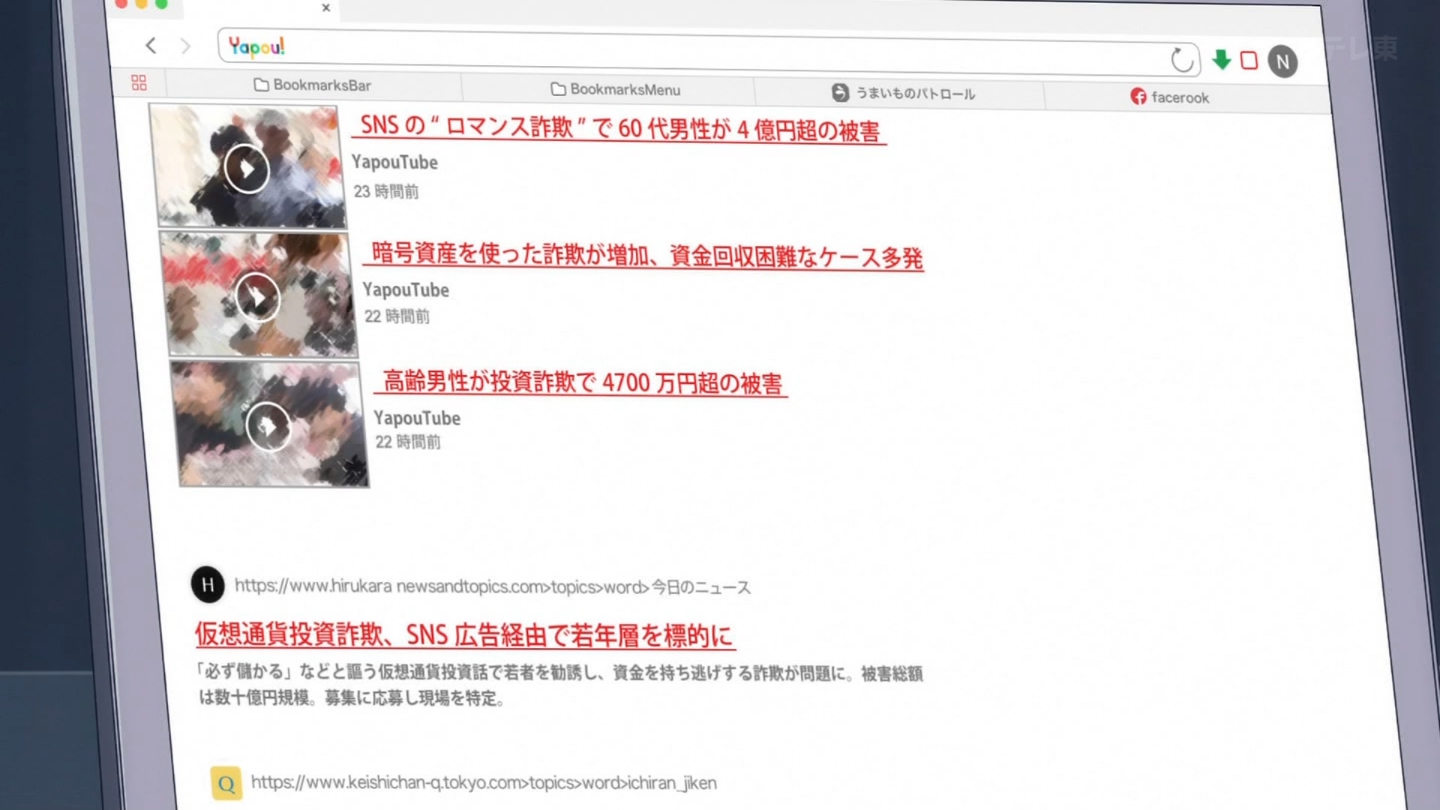Open downloads via green arrow icon
The image size is (1440, 810).
[x=1221, y=60]
